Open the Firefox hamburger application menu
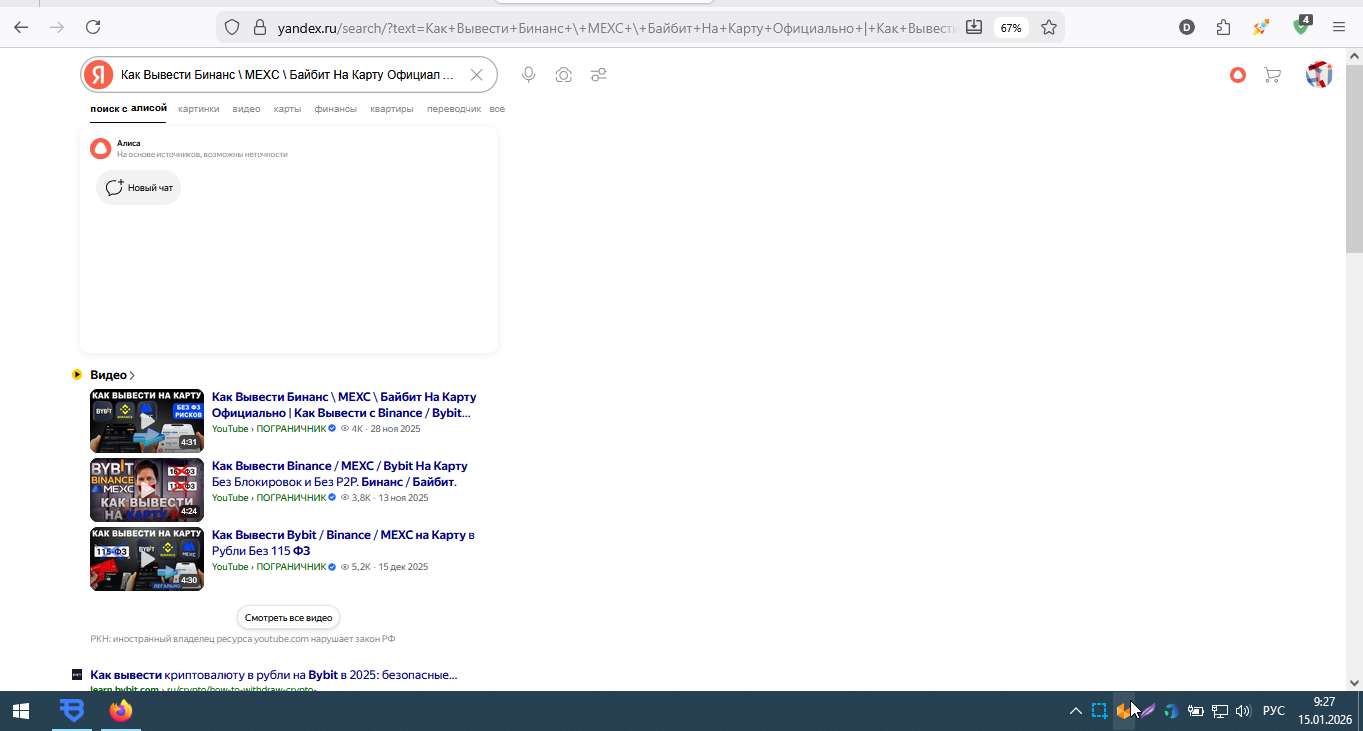This screenshot has width=1363, height=731. [1339, 28]
